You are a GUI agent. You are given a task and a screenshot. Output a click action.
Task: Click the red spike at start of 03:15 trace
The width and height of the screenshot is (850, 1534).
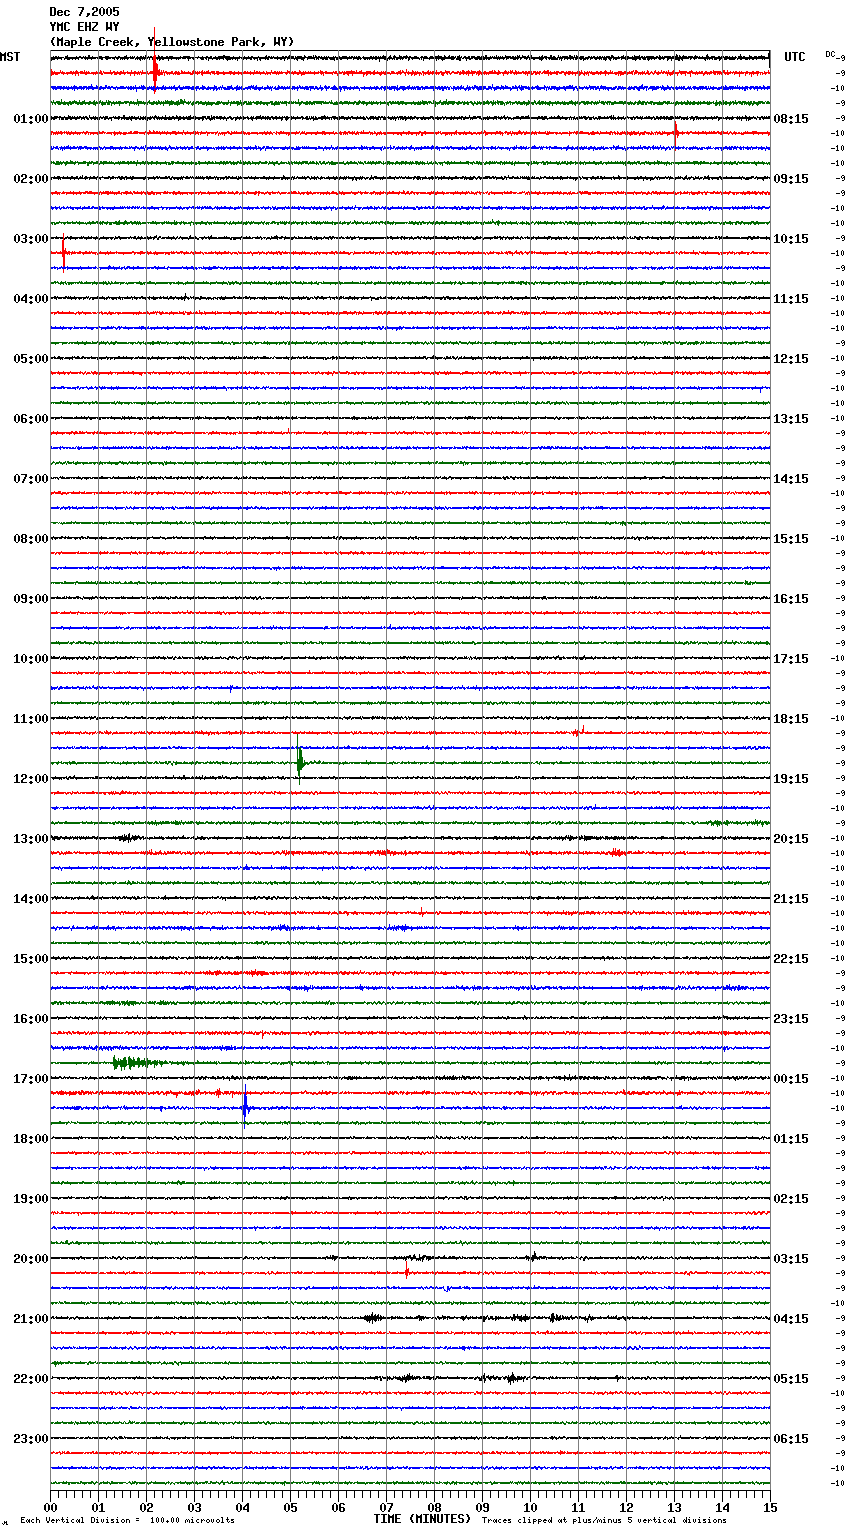point(63,253)
